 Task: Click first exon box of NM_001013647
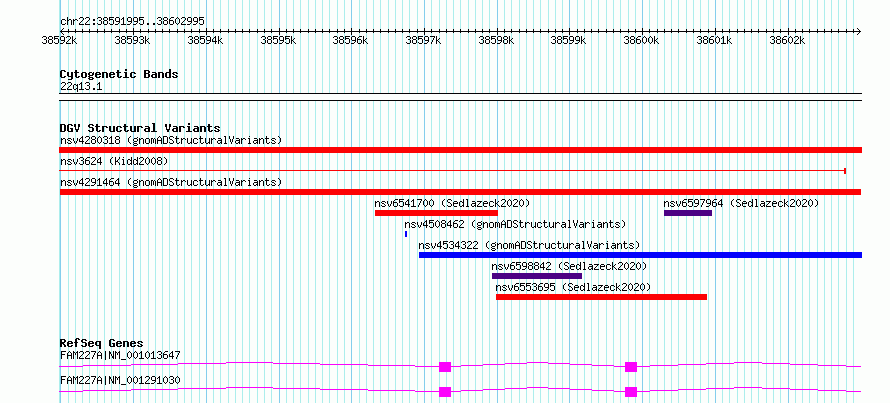pyautogui.click(x=445, y=367)
